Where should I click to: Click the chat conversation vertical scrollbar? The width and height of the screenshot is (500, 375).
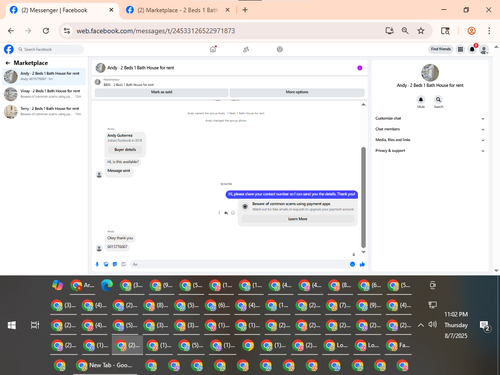[363, 197]
